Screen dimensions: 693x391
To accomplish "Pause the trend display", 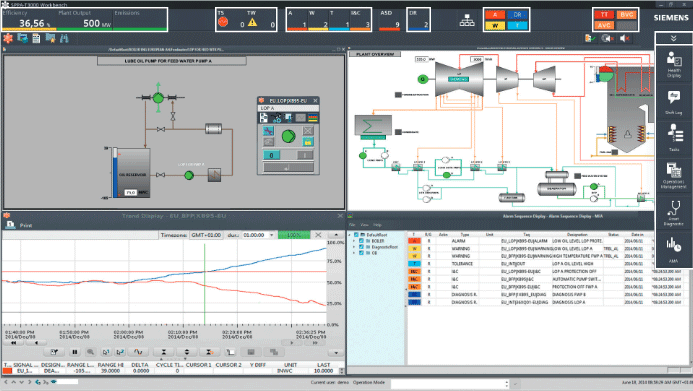I will (74, 352).
